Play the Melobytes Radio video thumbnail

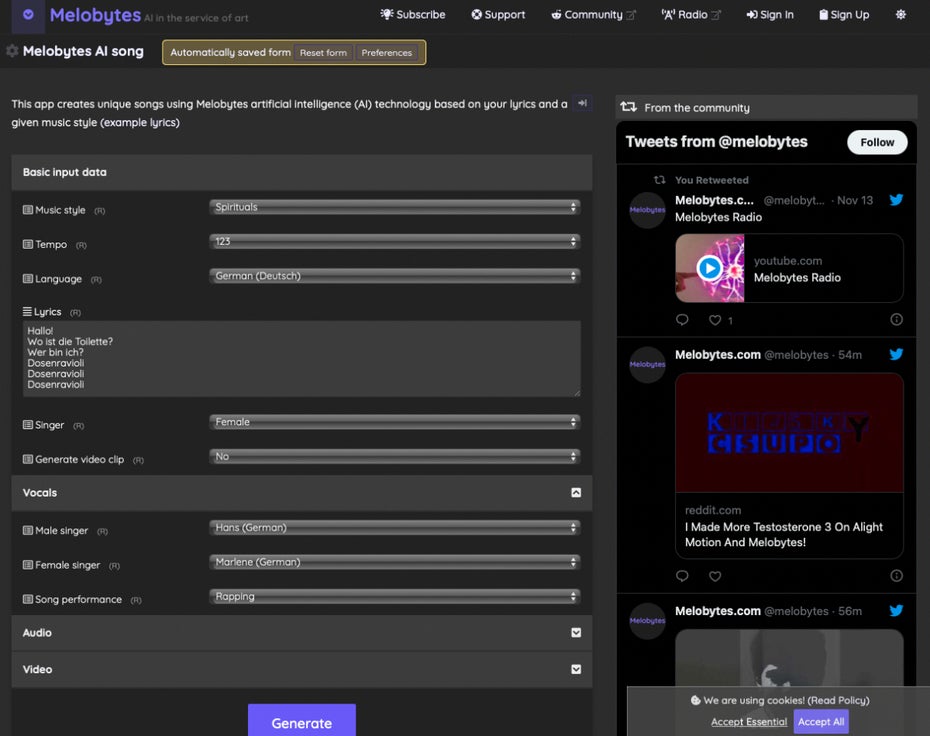coord(709,268)
